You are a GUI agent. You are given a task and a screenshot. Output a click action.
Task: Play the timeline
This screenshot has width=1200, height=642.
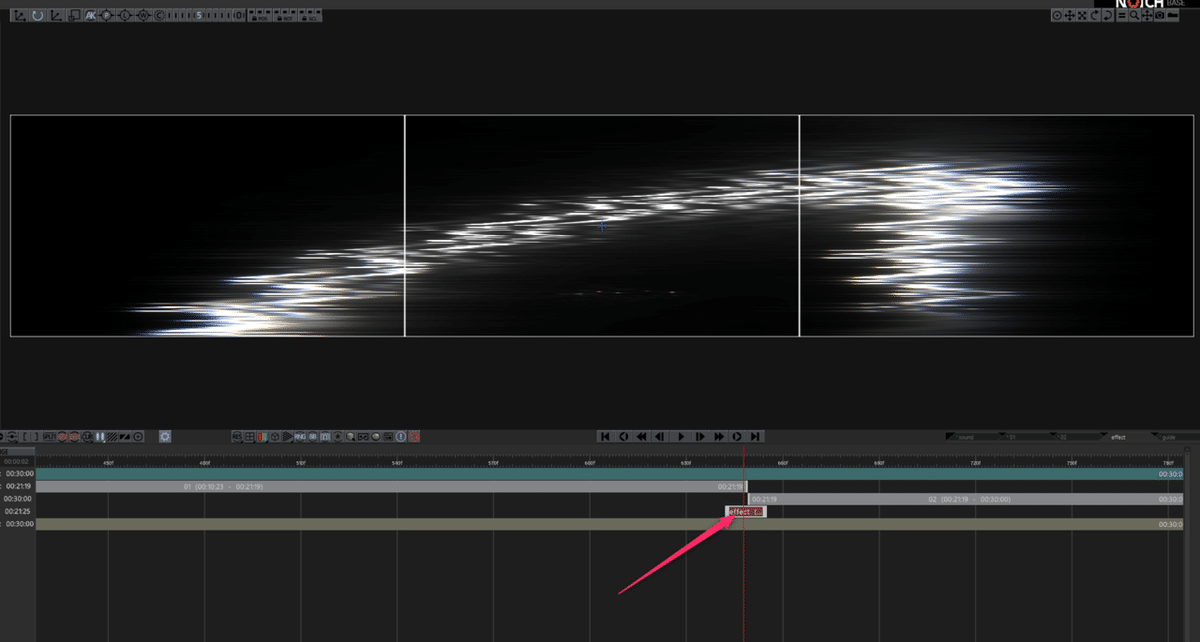coord(681,436)
